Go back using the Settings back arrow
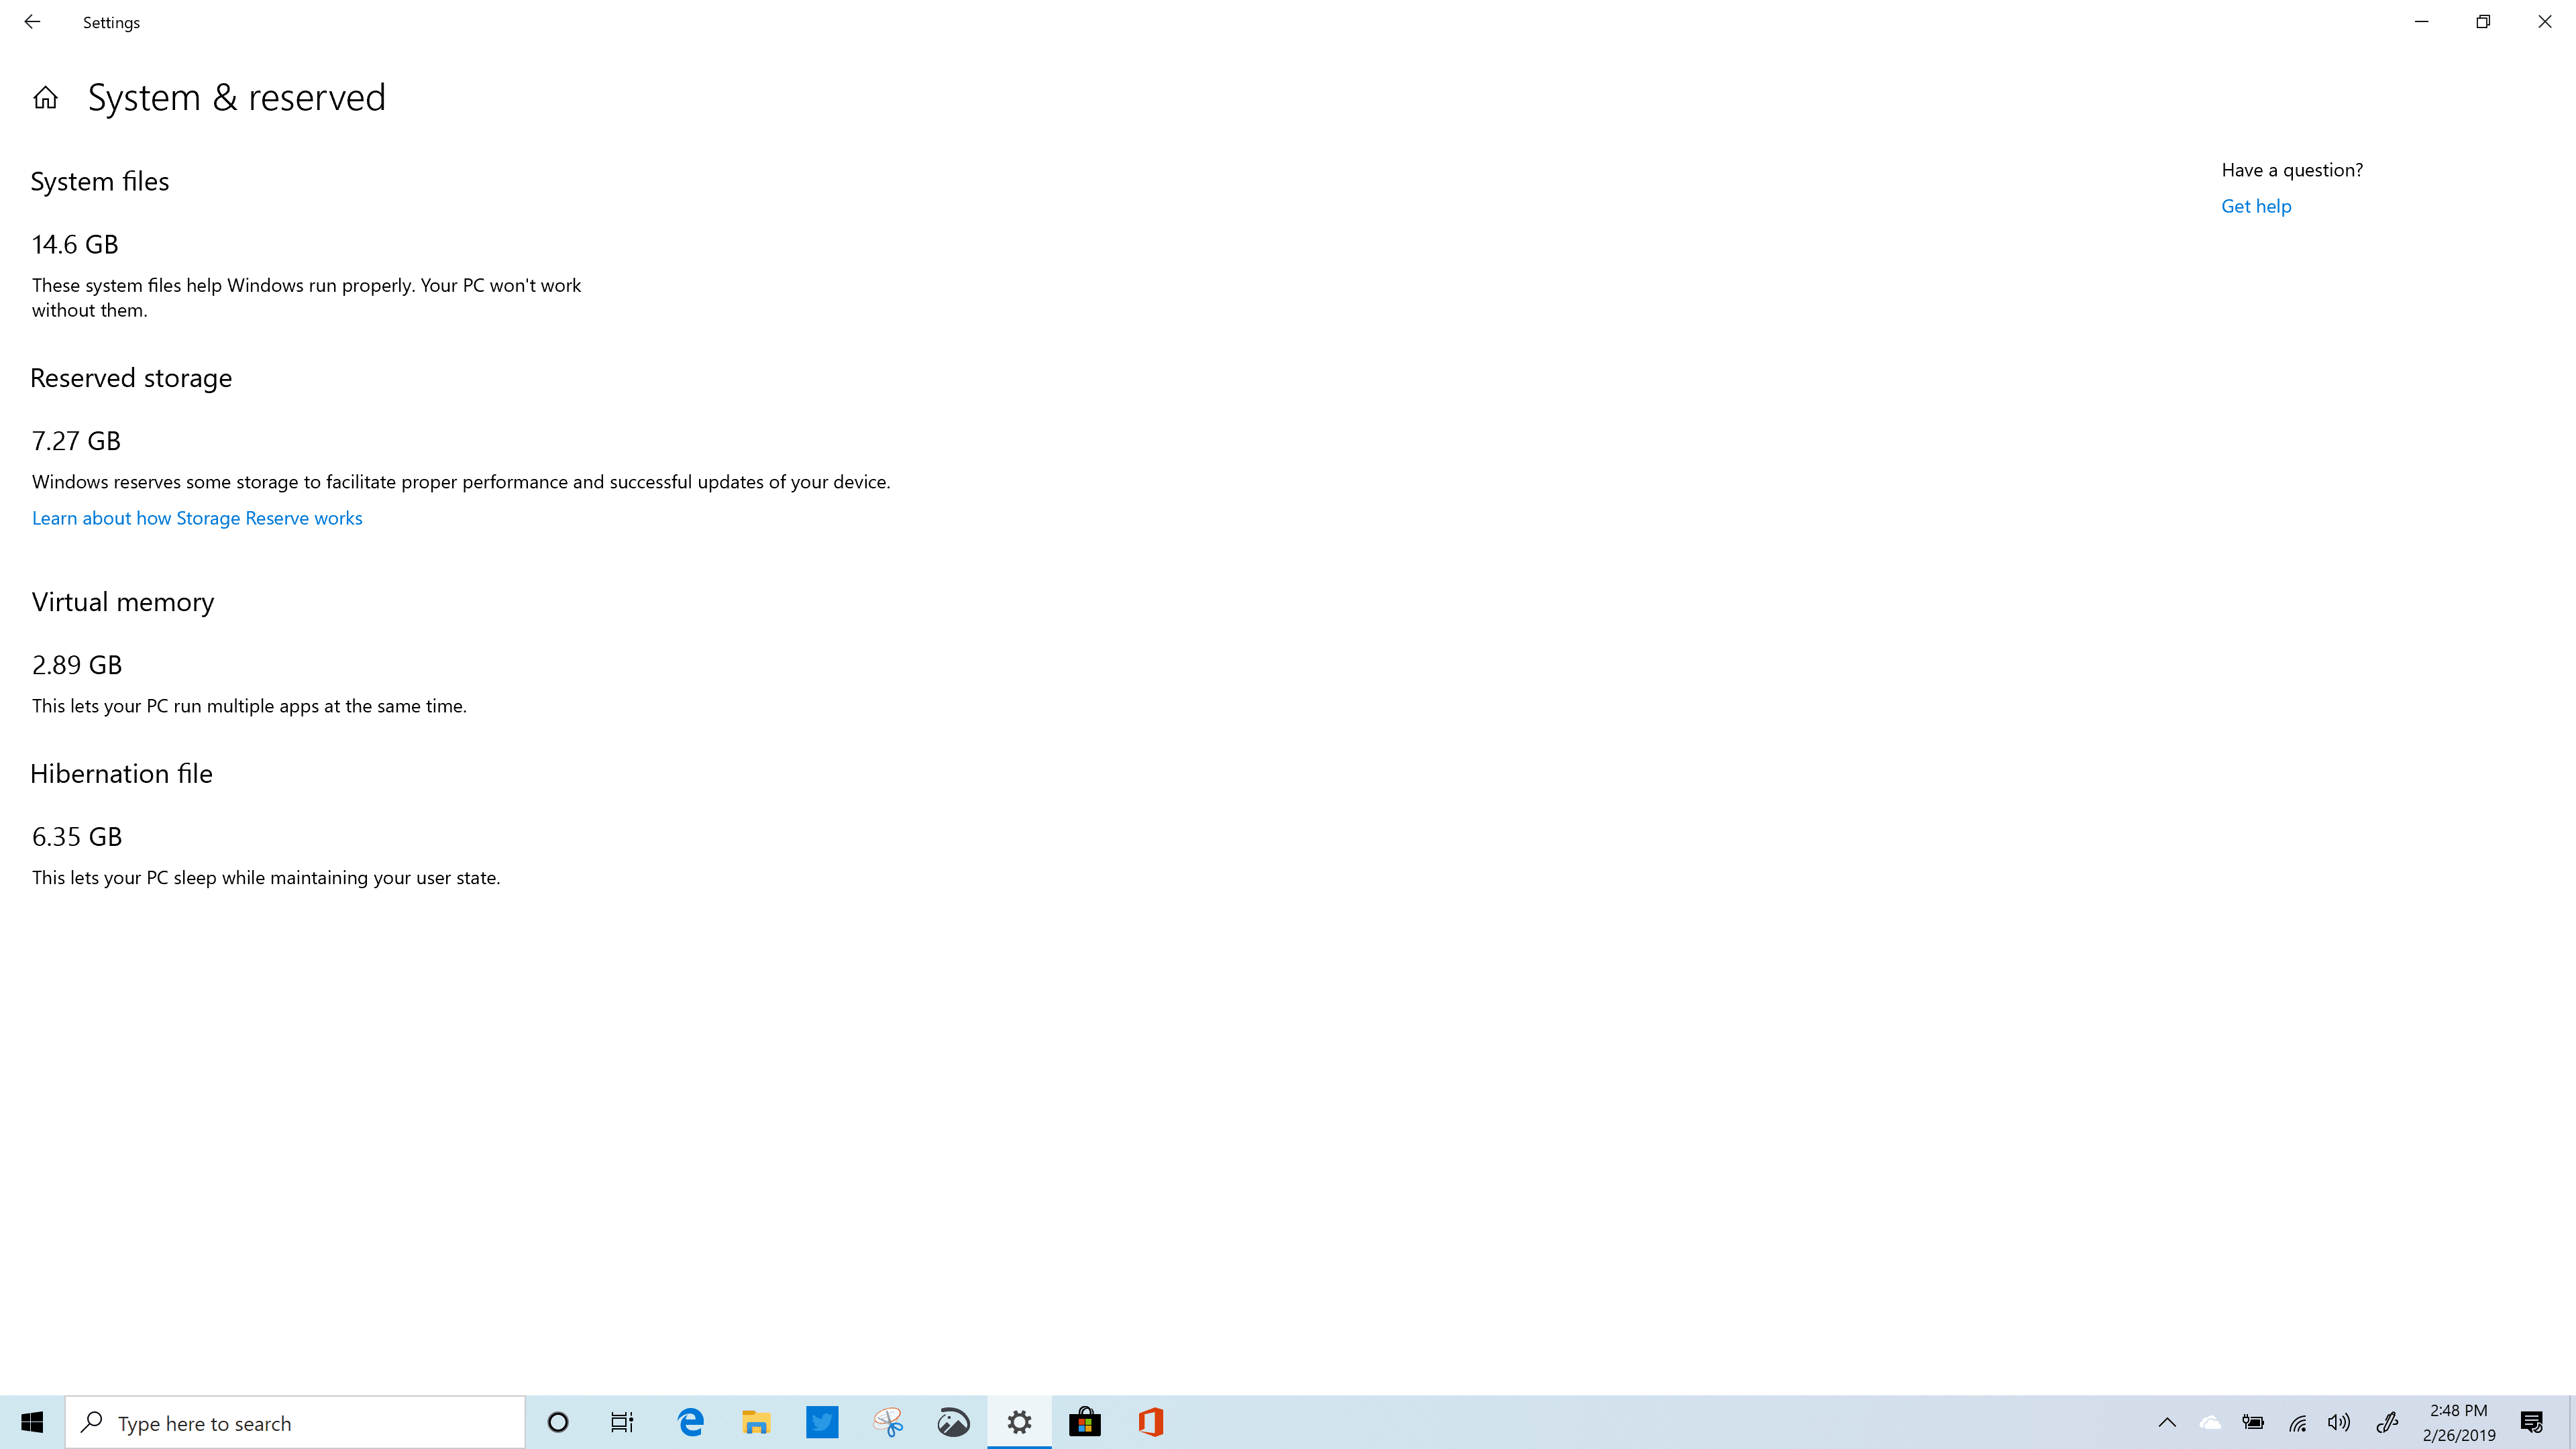The width and height of the screenshot is (2576, 1449). (32, 22)
